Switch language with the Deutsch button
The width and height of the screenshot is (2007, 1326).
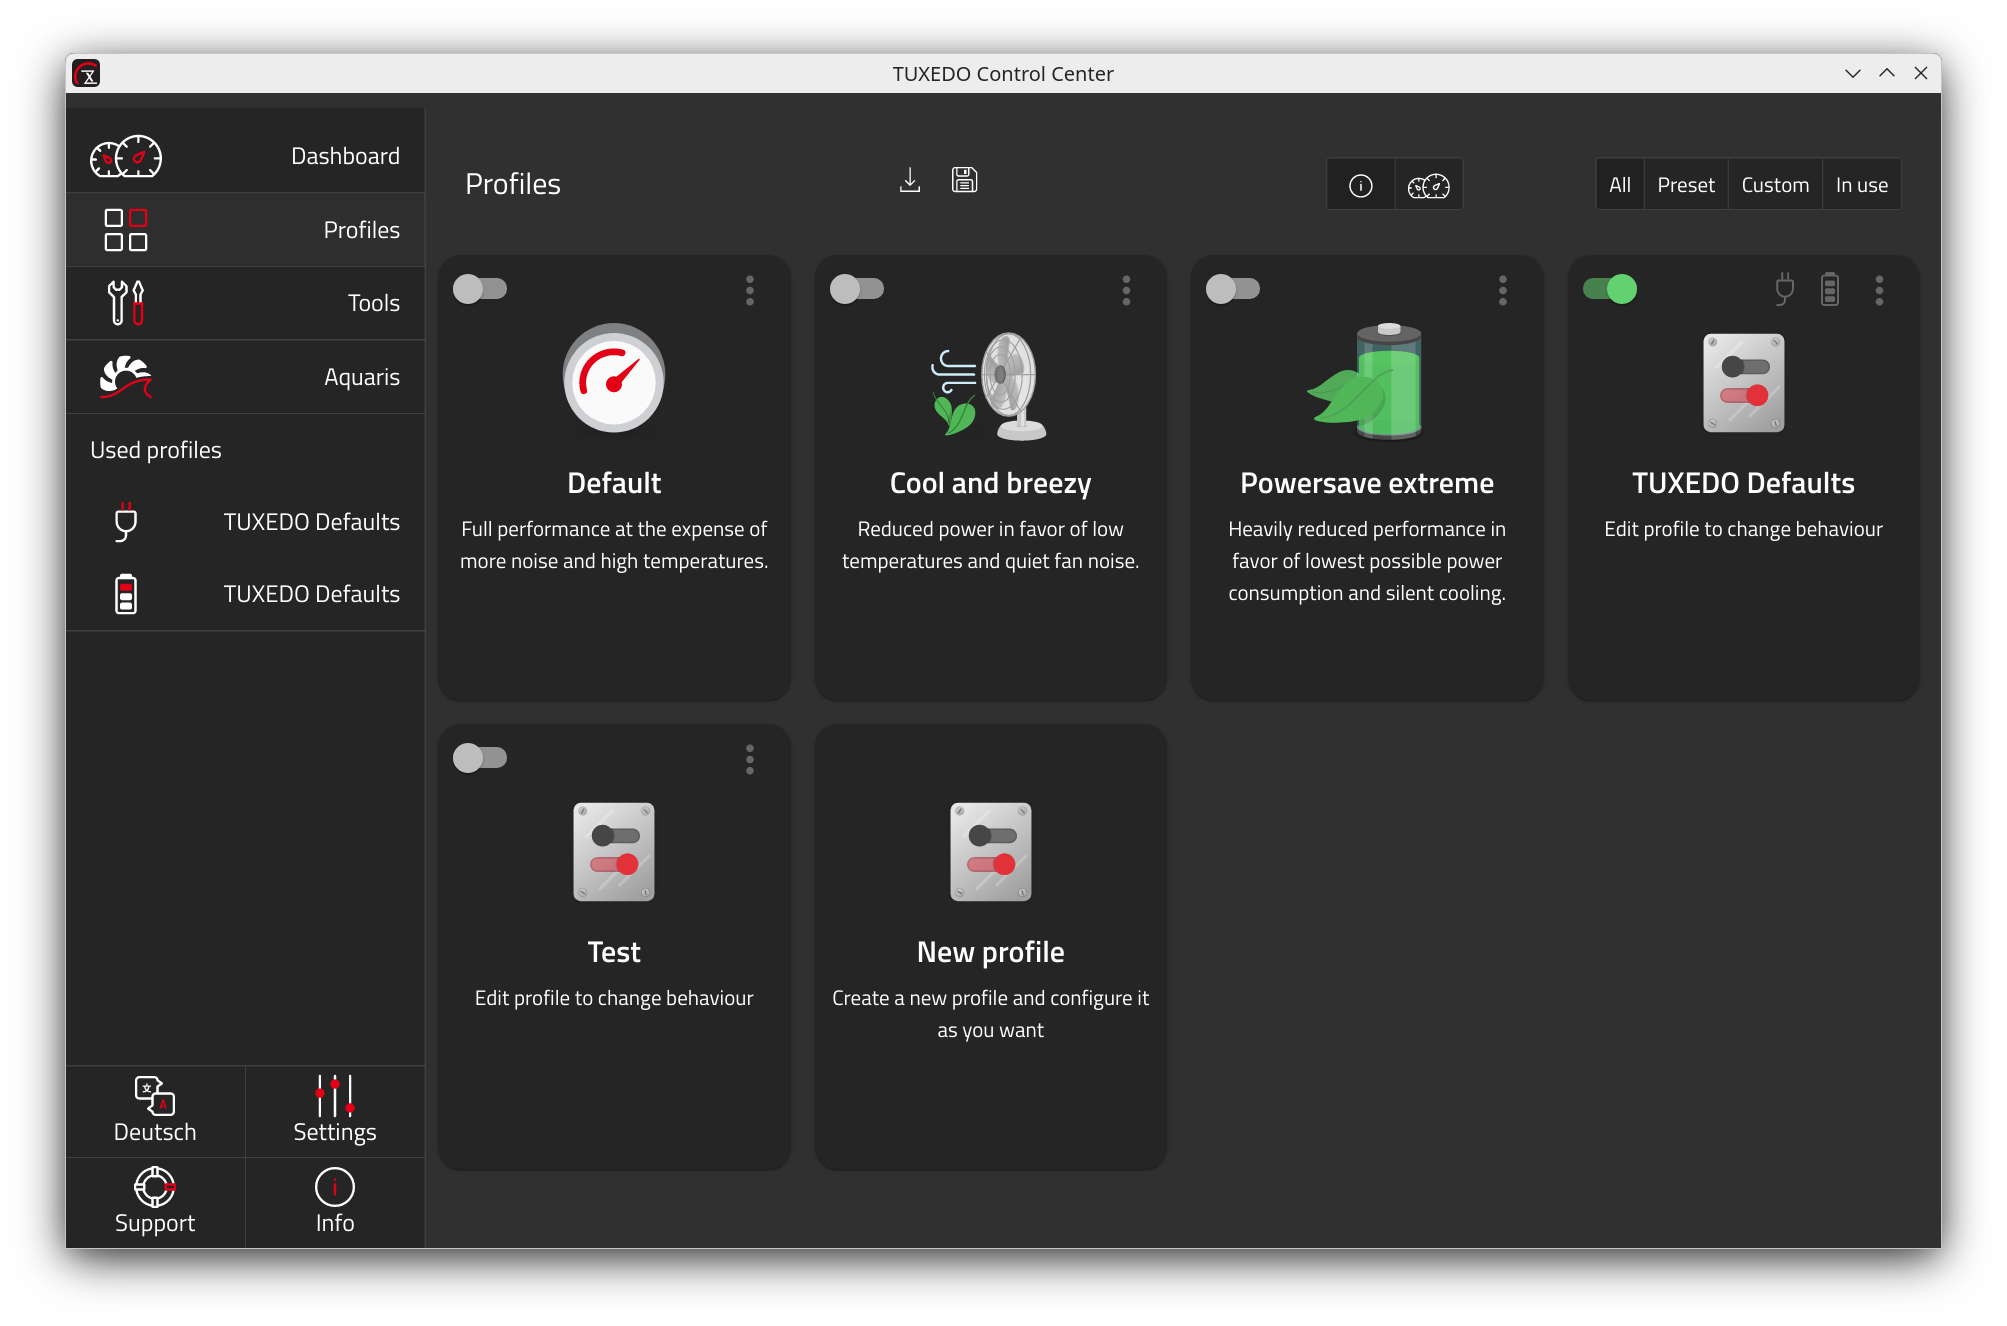coord(155,1111)
